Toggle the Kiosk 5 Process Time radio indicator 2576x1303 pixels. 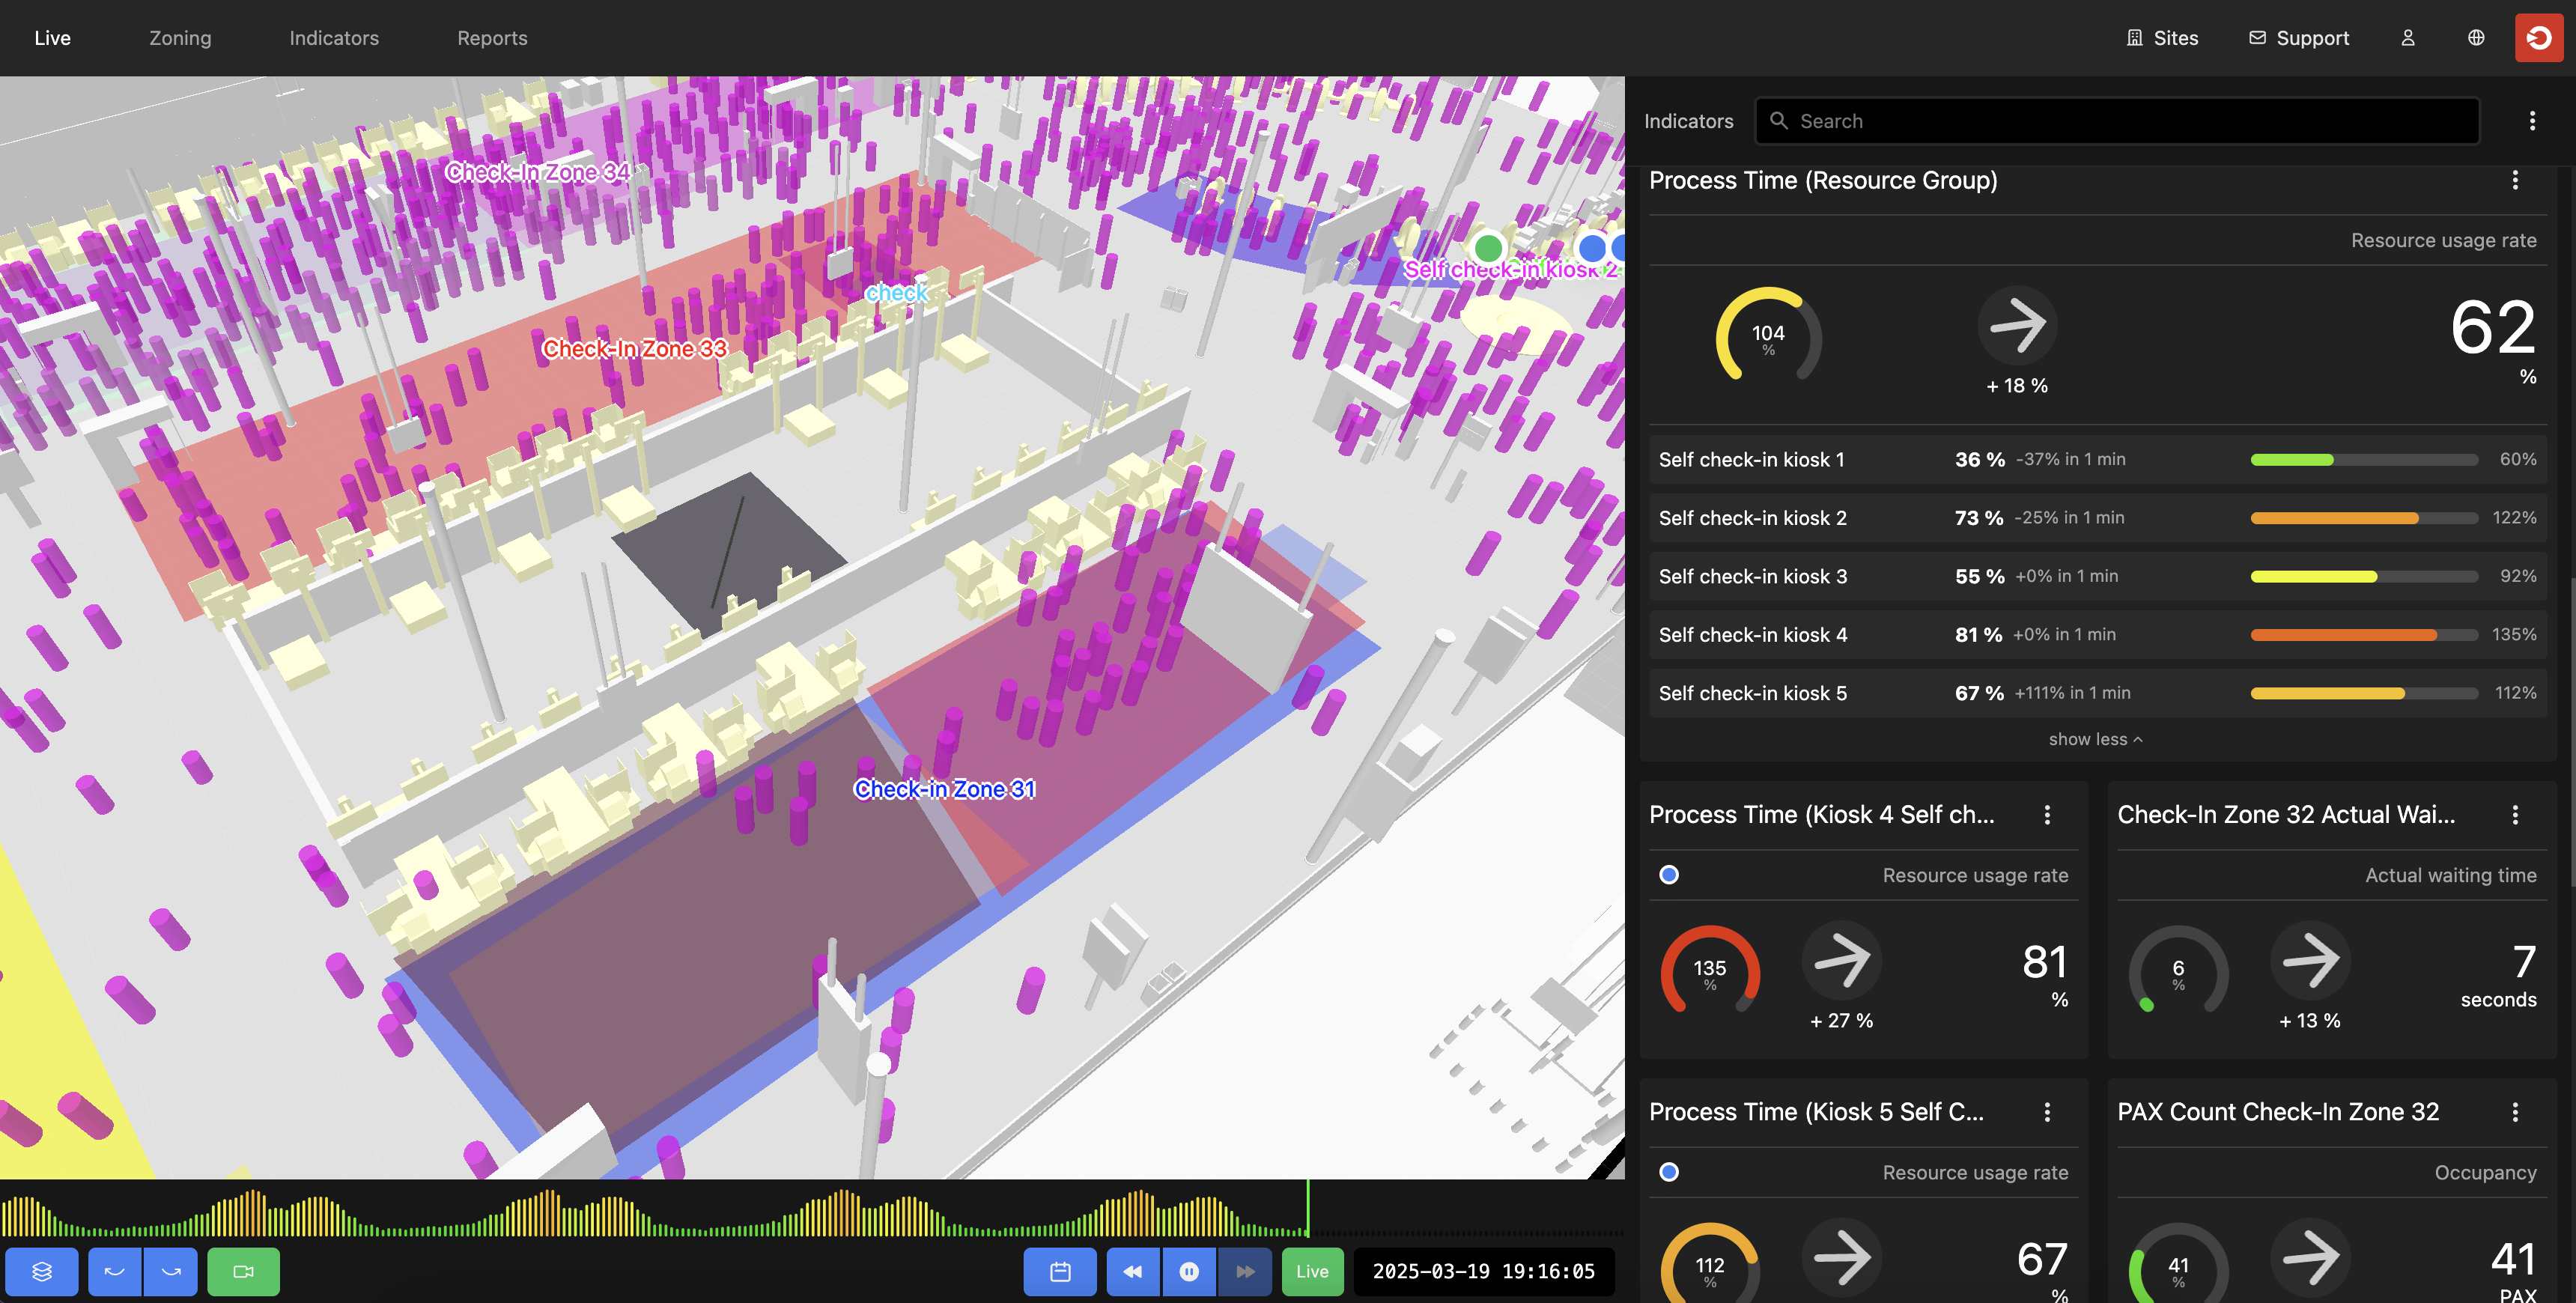pyautogui.click(x=1669, y=1172)
